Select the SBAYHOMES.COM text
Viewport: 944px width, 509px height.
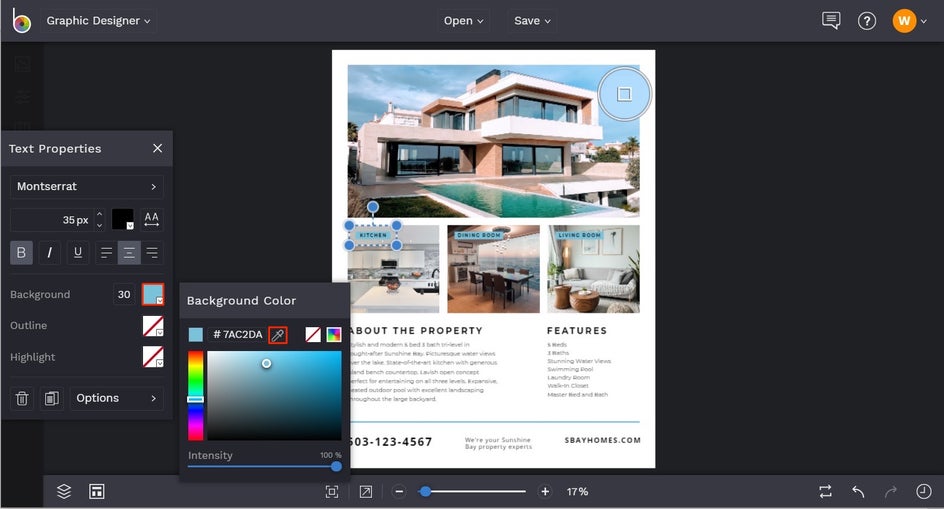(x=603, y=440)
